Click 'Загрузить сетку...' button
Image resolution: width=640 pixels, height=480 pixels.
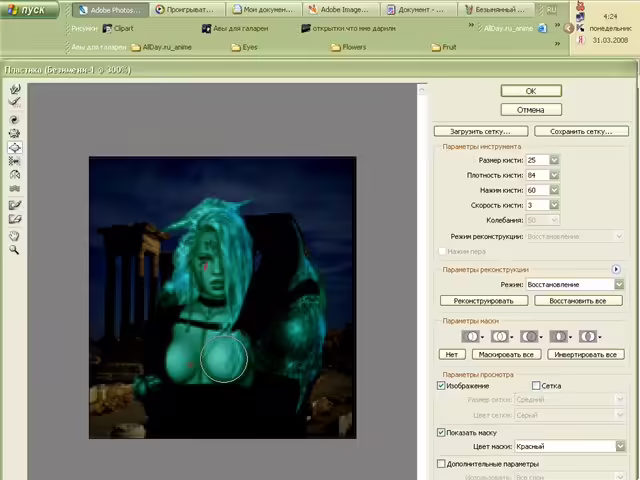pyautogui.click(x=481, y=131)
